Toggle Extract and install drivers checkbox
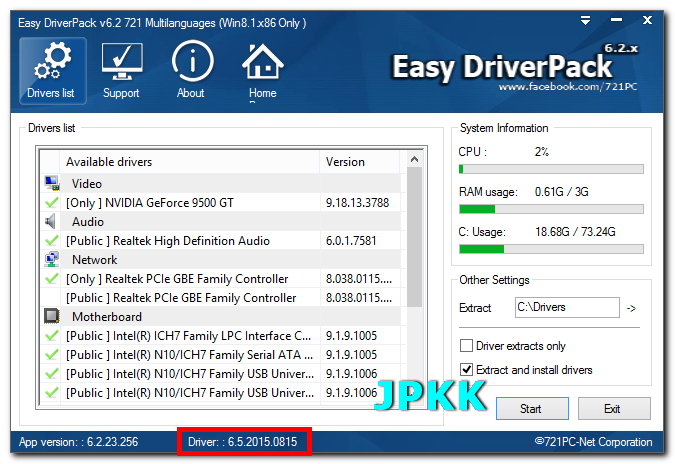Viewport: 675px width, 464px height. 466,370
